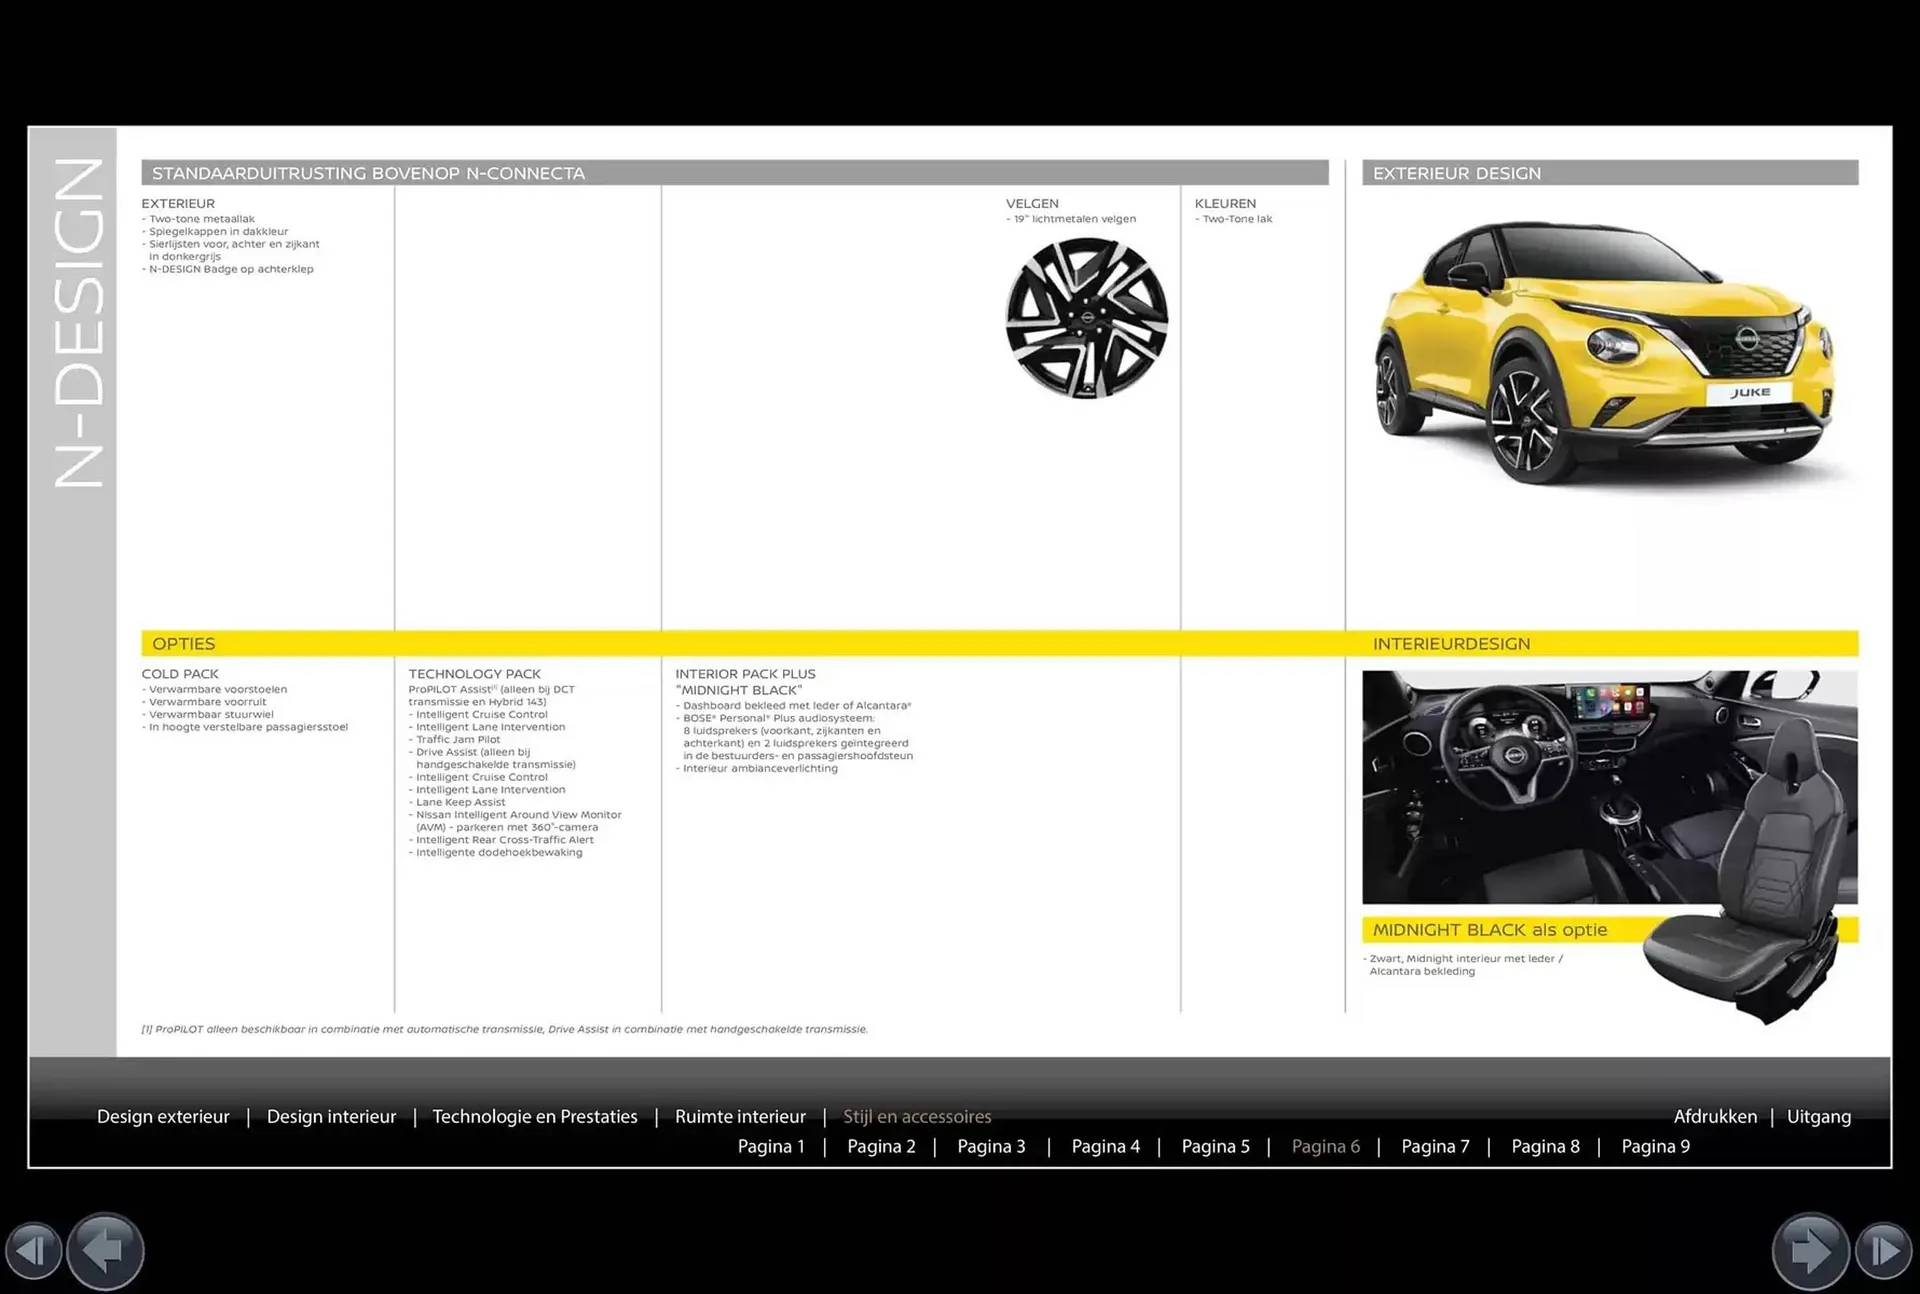Screen dimensions: 1920x1294
Task: Open Pagina 3
Action: [991, 1146]
